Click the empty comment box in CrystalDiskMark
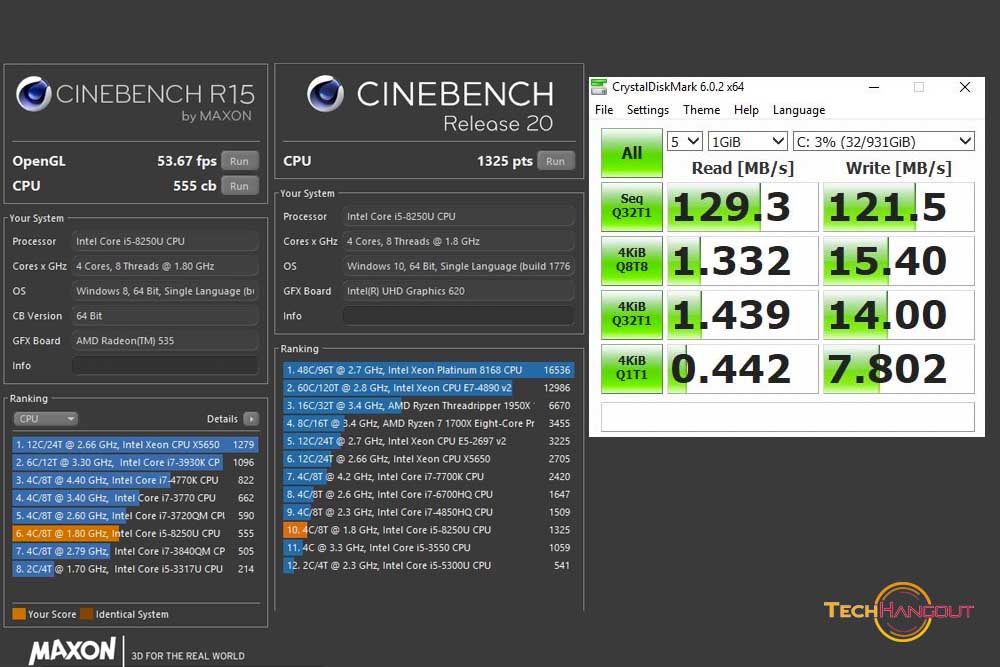Viewport: 1000px width, 667px height. click(788, 416)
